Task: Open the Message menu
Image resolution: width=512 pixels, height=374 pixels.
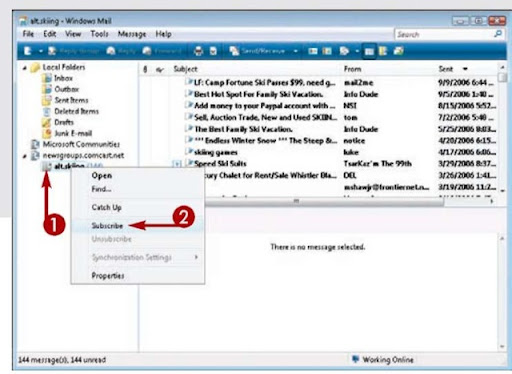Action: 132,34
